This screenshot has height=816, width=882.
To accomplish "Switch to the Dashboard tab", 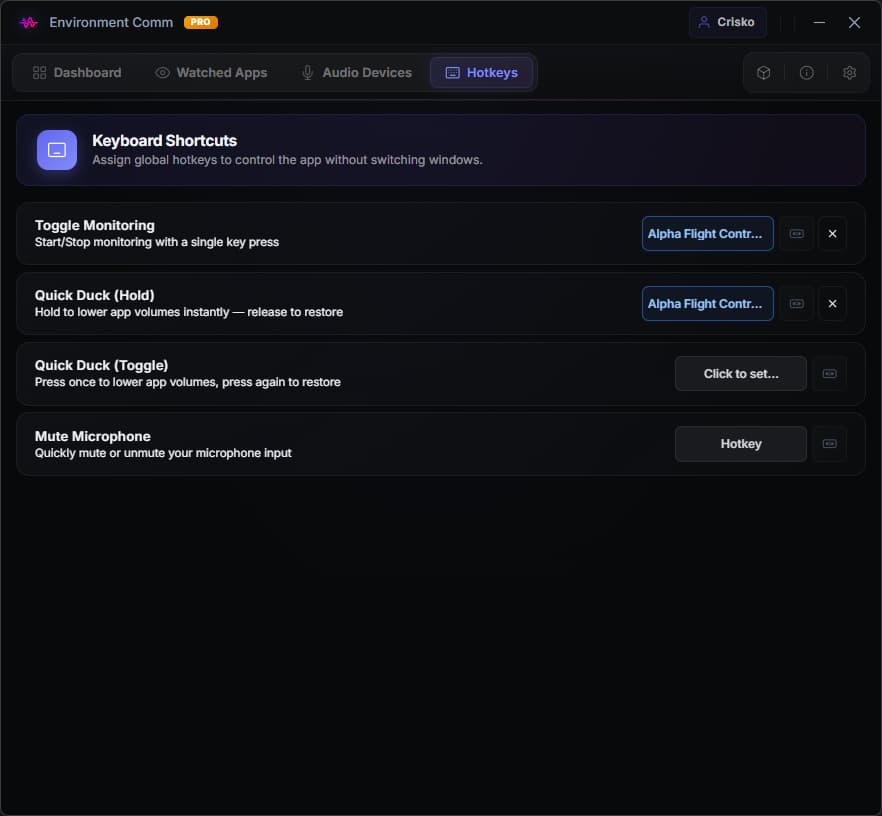I will (x=77, y=73).
